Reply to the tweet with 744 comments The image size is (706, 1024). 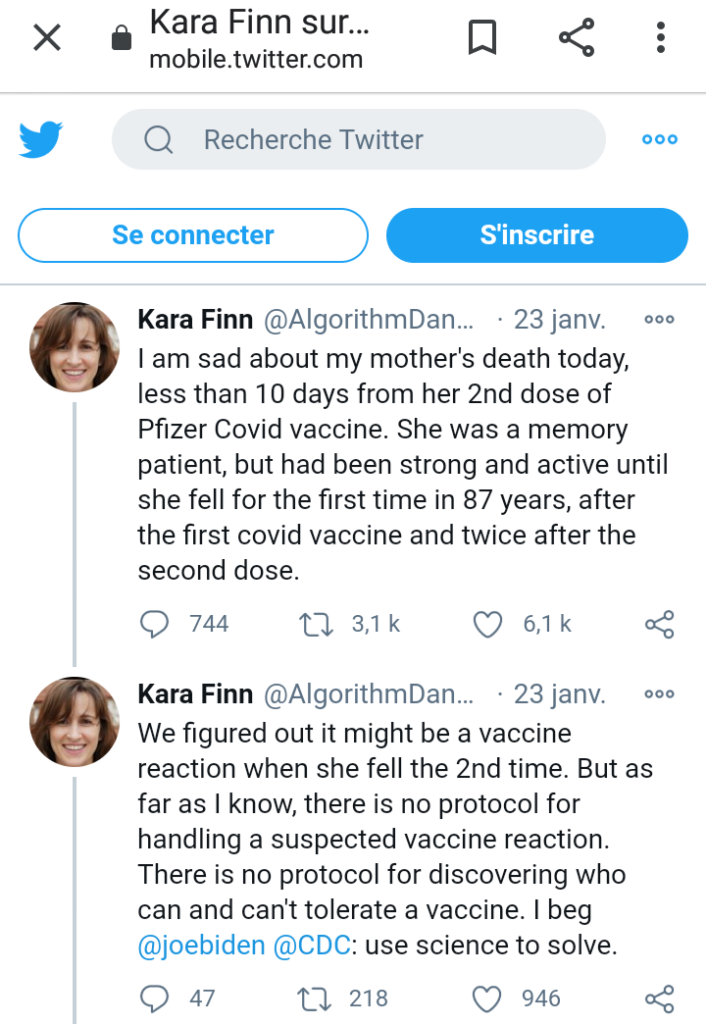coord(154,625)
